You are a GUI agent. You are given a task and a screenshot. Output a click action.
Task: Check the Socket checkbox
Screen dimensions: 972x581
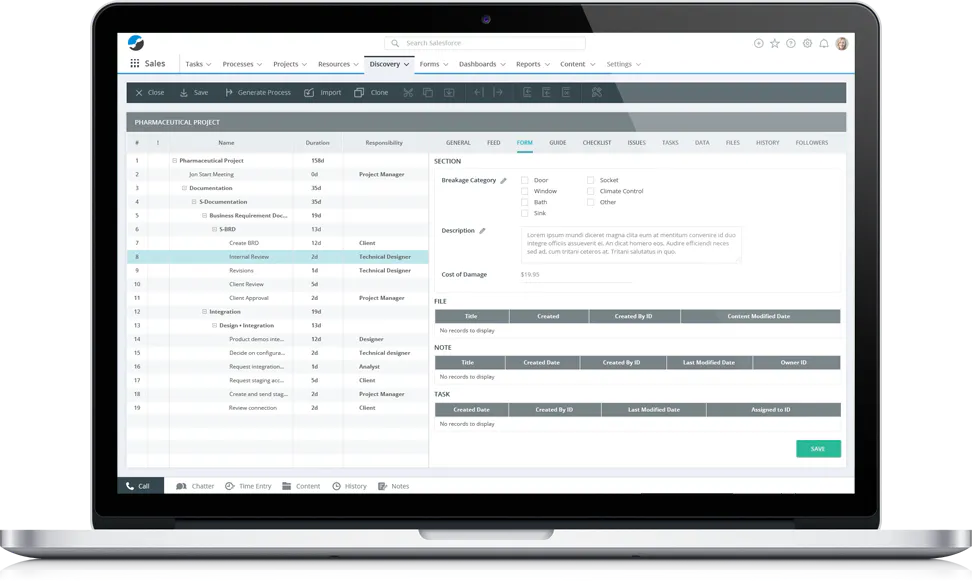pos(590,180)
